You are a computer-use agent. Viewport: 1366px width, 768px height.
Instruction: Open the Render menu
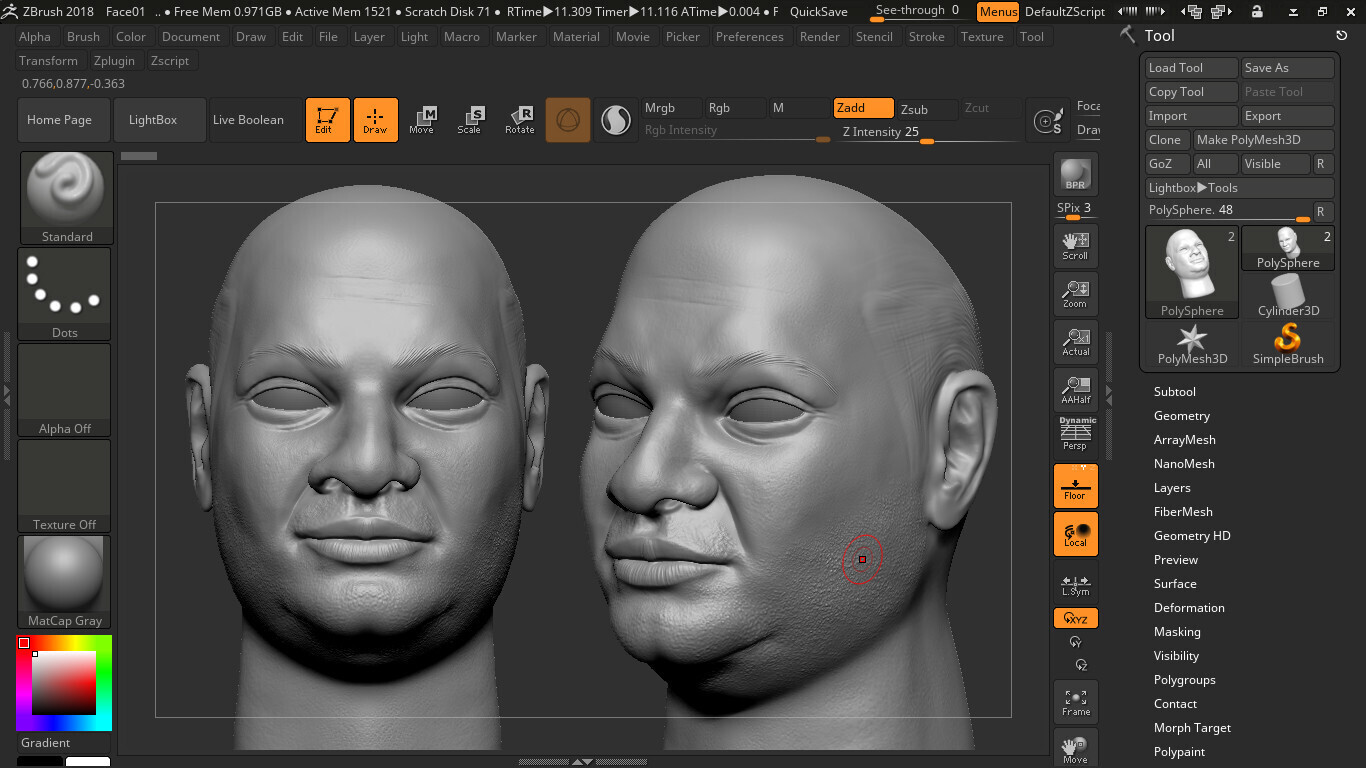[820, 36]
